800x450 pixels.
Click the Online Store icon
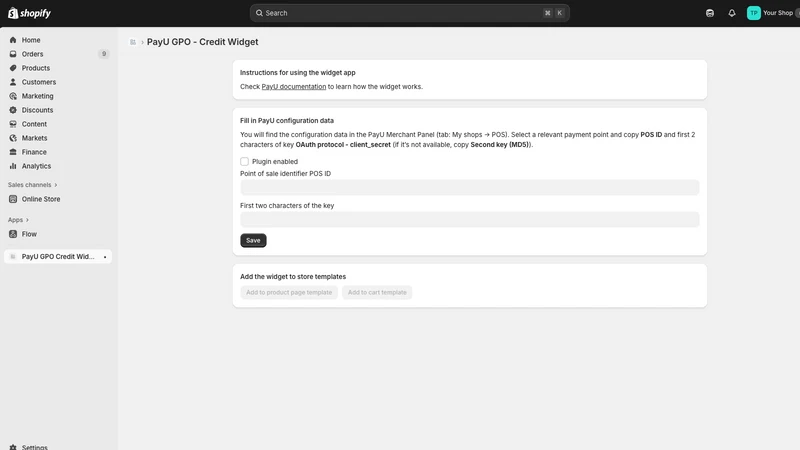(13, 199)
